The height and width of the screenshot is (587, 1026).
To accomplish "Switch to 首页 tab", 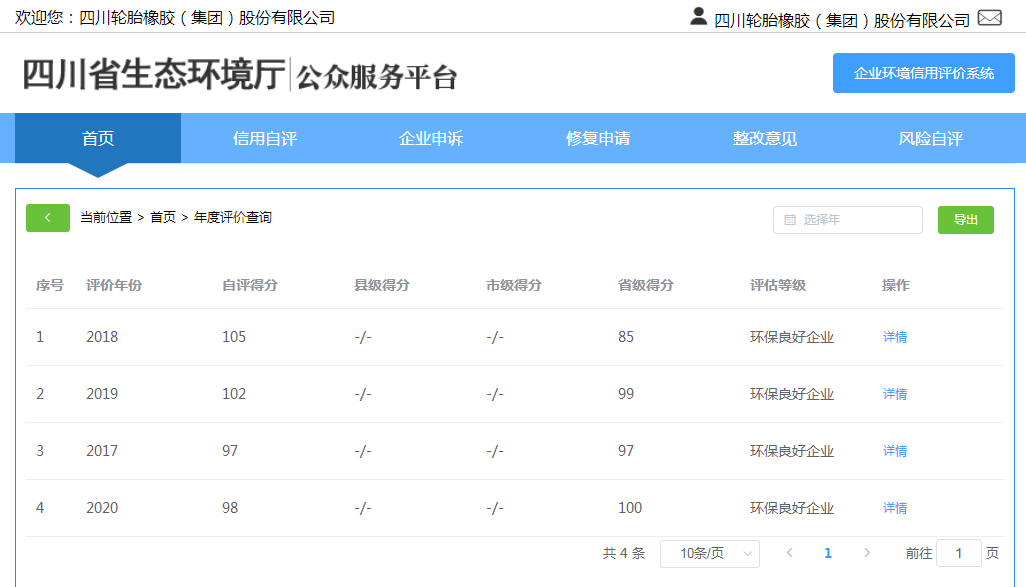I will (98, 138).
